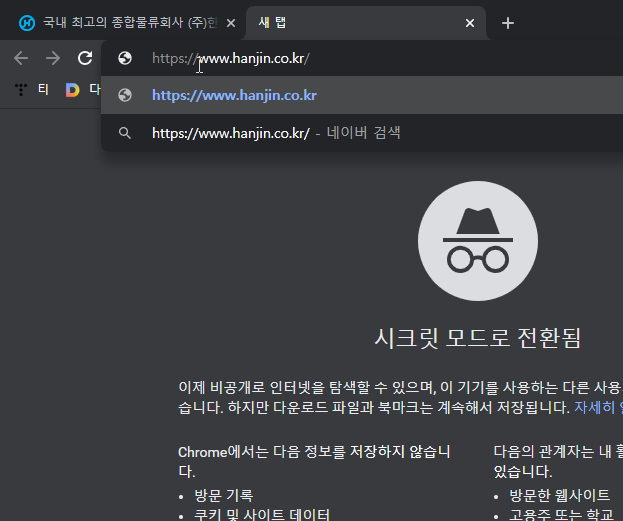This screenshot has height=521, width=623.
Task: Click the 고용주 또는 학교 list item
Action: coord(561,515)
